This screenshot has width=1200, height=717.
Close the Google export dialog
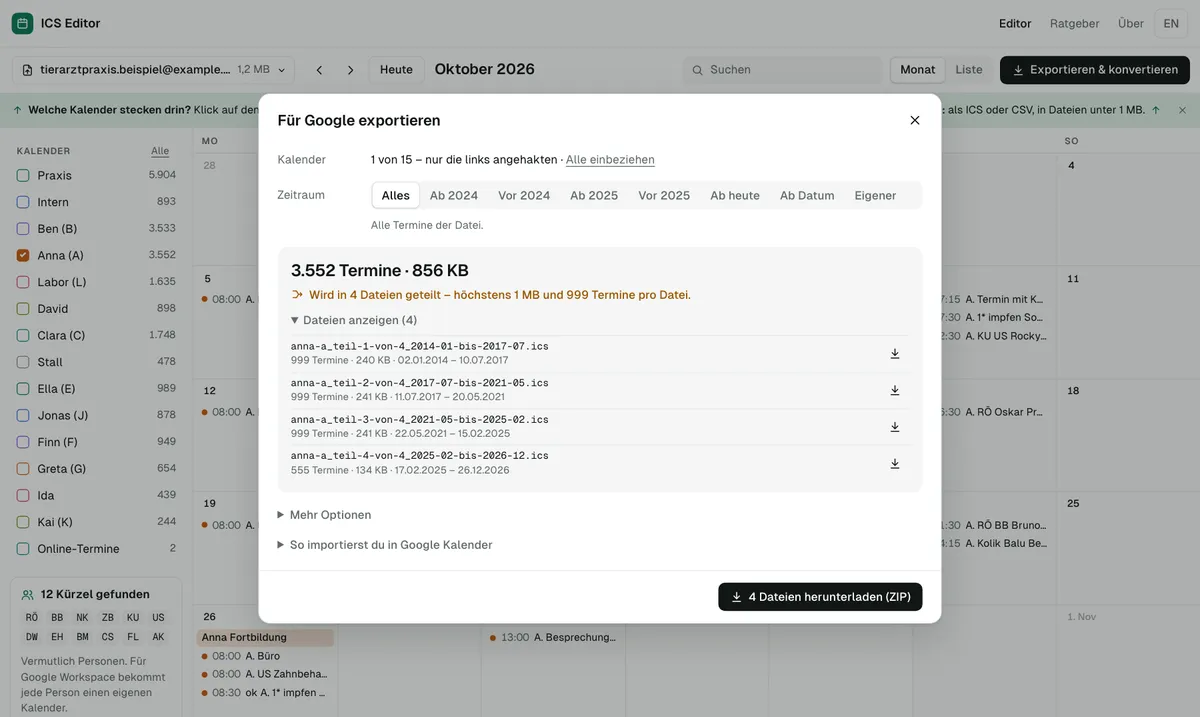pos(914,120)
